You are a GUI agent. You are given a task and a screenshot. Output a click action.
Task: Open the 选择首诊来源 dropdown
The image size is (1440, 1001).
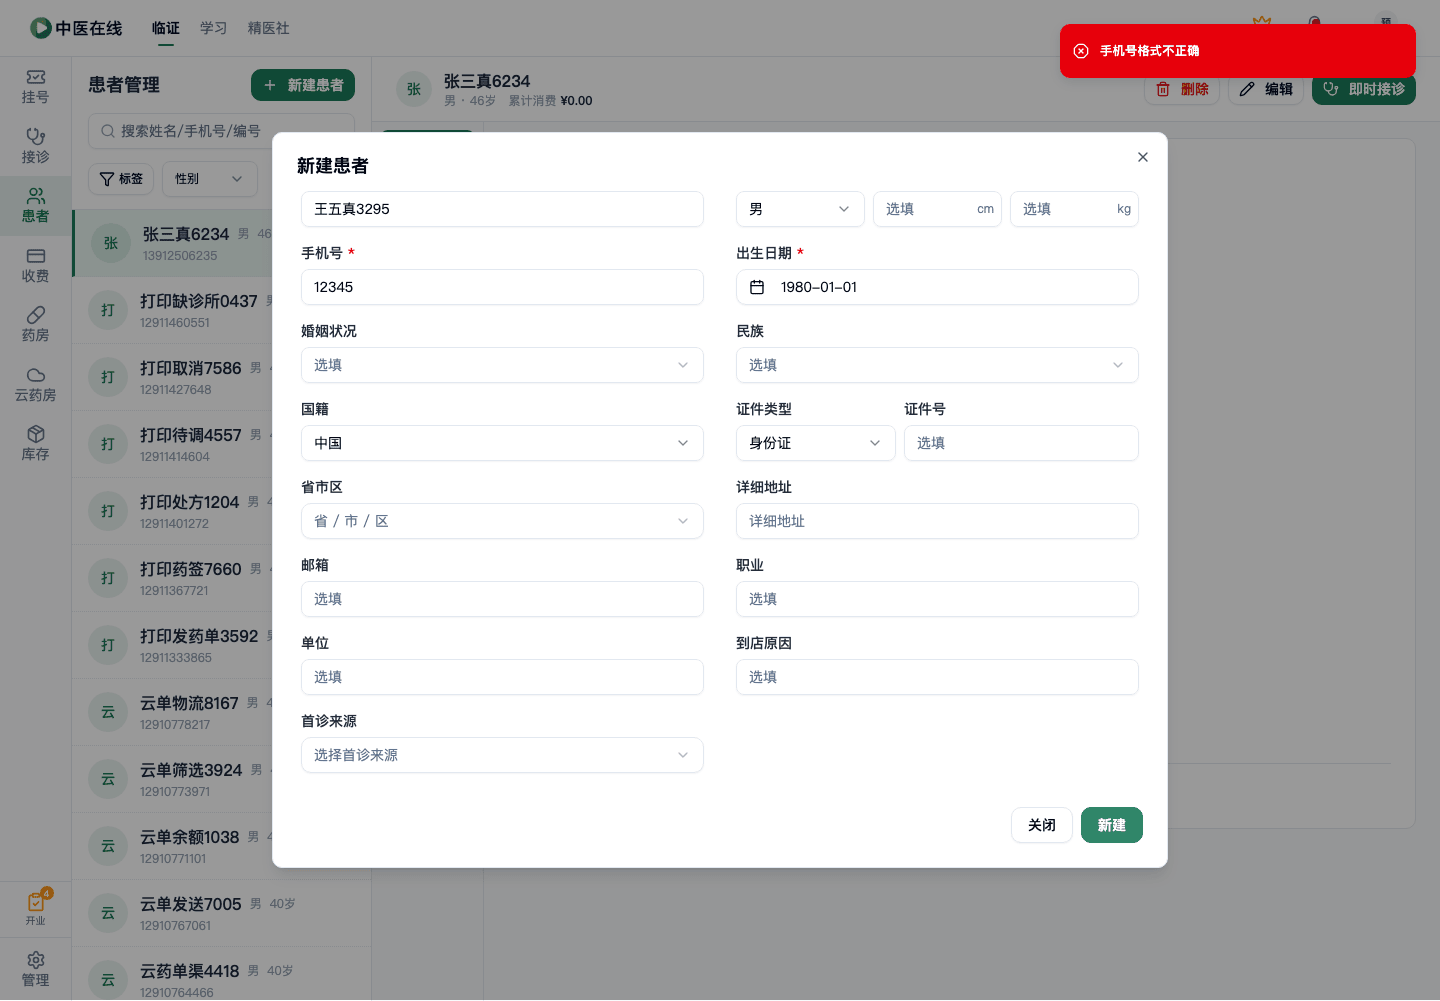[502, 755]
